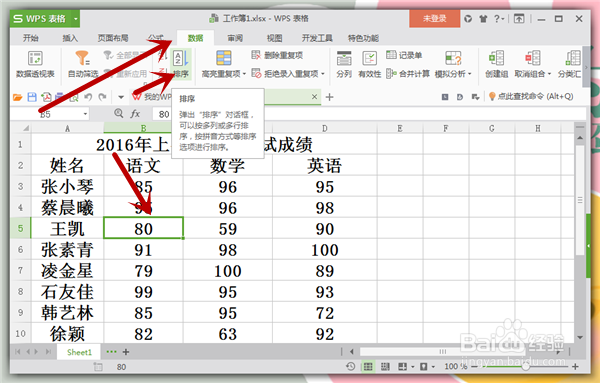Viewport: 600px width, 383px height.
Task: Click the 自动筛选 funnel icon
Action: click(82, 58)
